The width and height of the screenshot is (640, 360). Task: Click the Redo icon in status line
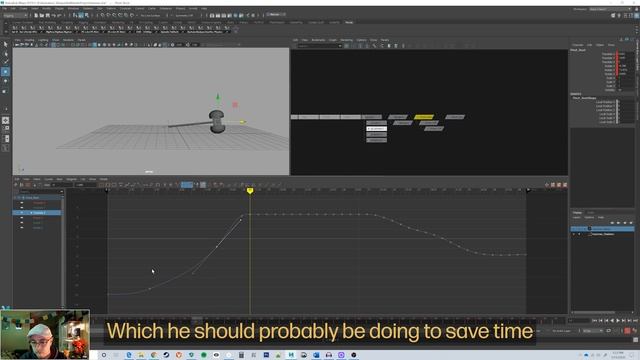[x=59, y=15]
